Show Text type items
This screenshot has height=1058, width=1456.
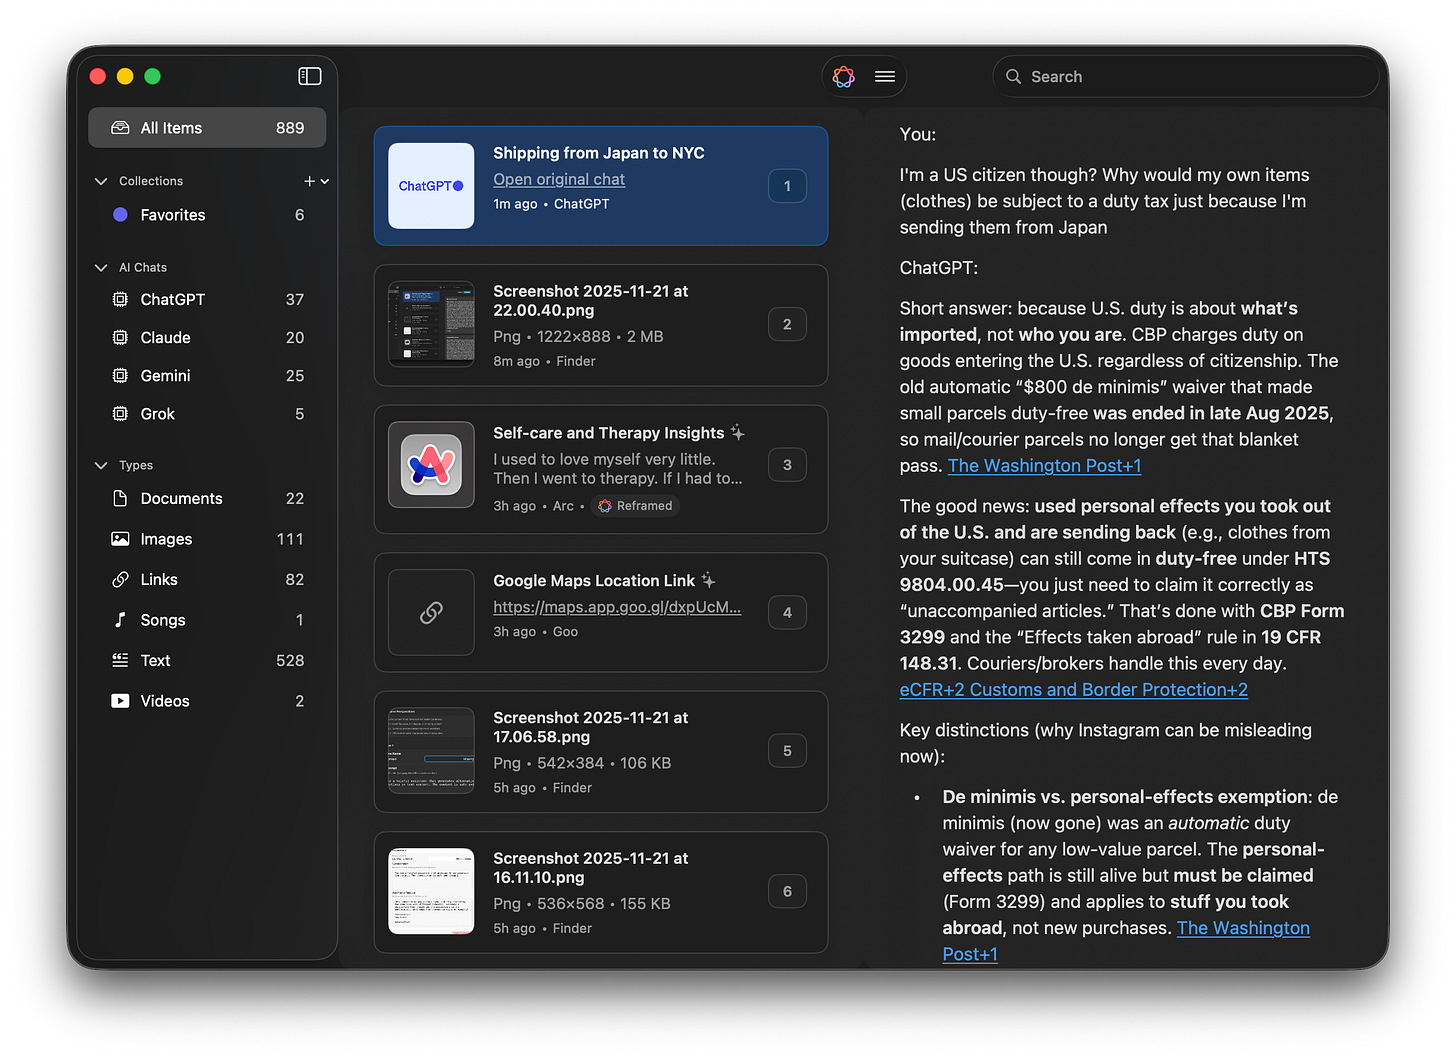coord(207,660)
